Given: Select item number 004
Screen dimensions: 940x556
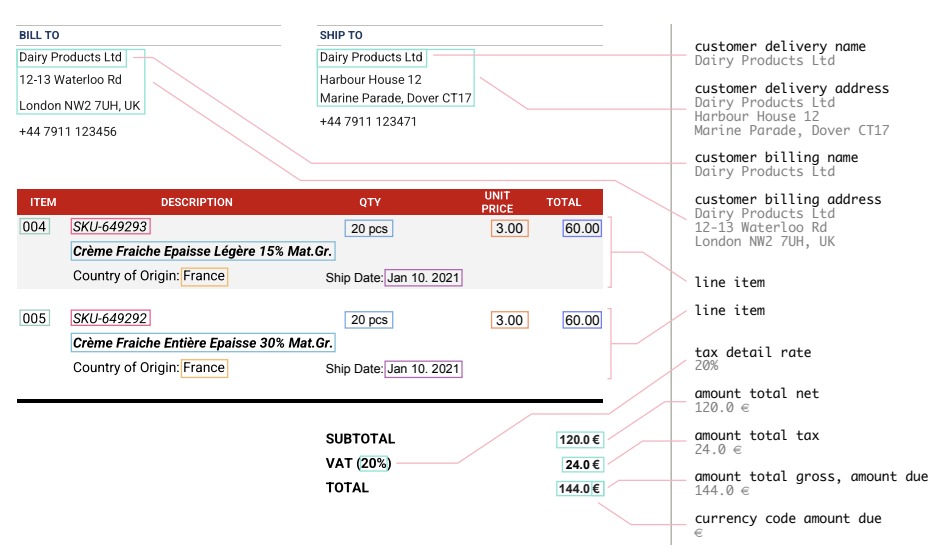Looking at the screenshot, I should coord(34,226).
